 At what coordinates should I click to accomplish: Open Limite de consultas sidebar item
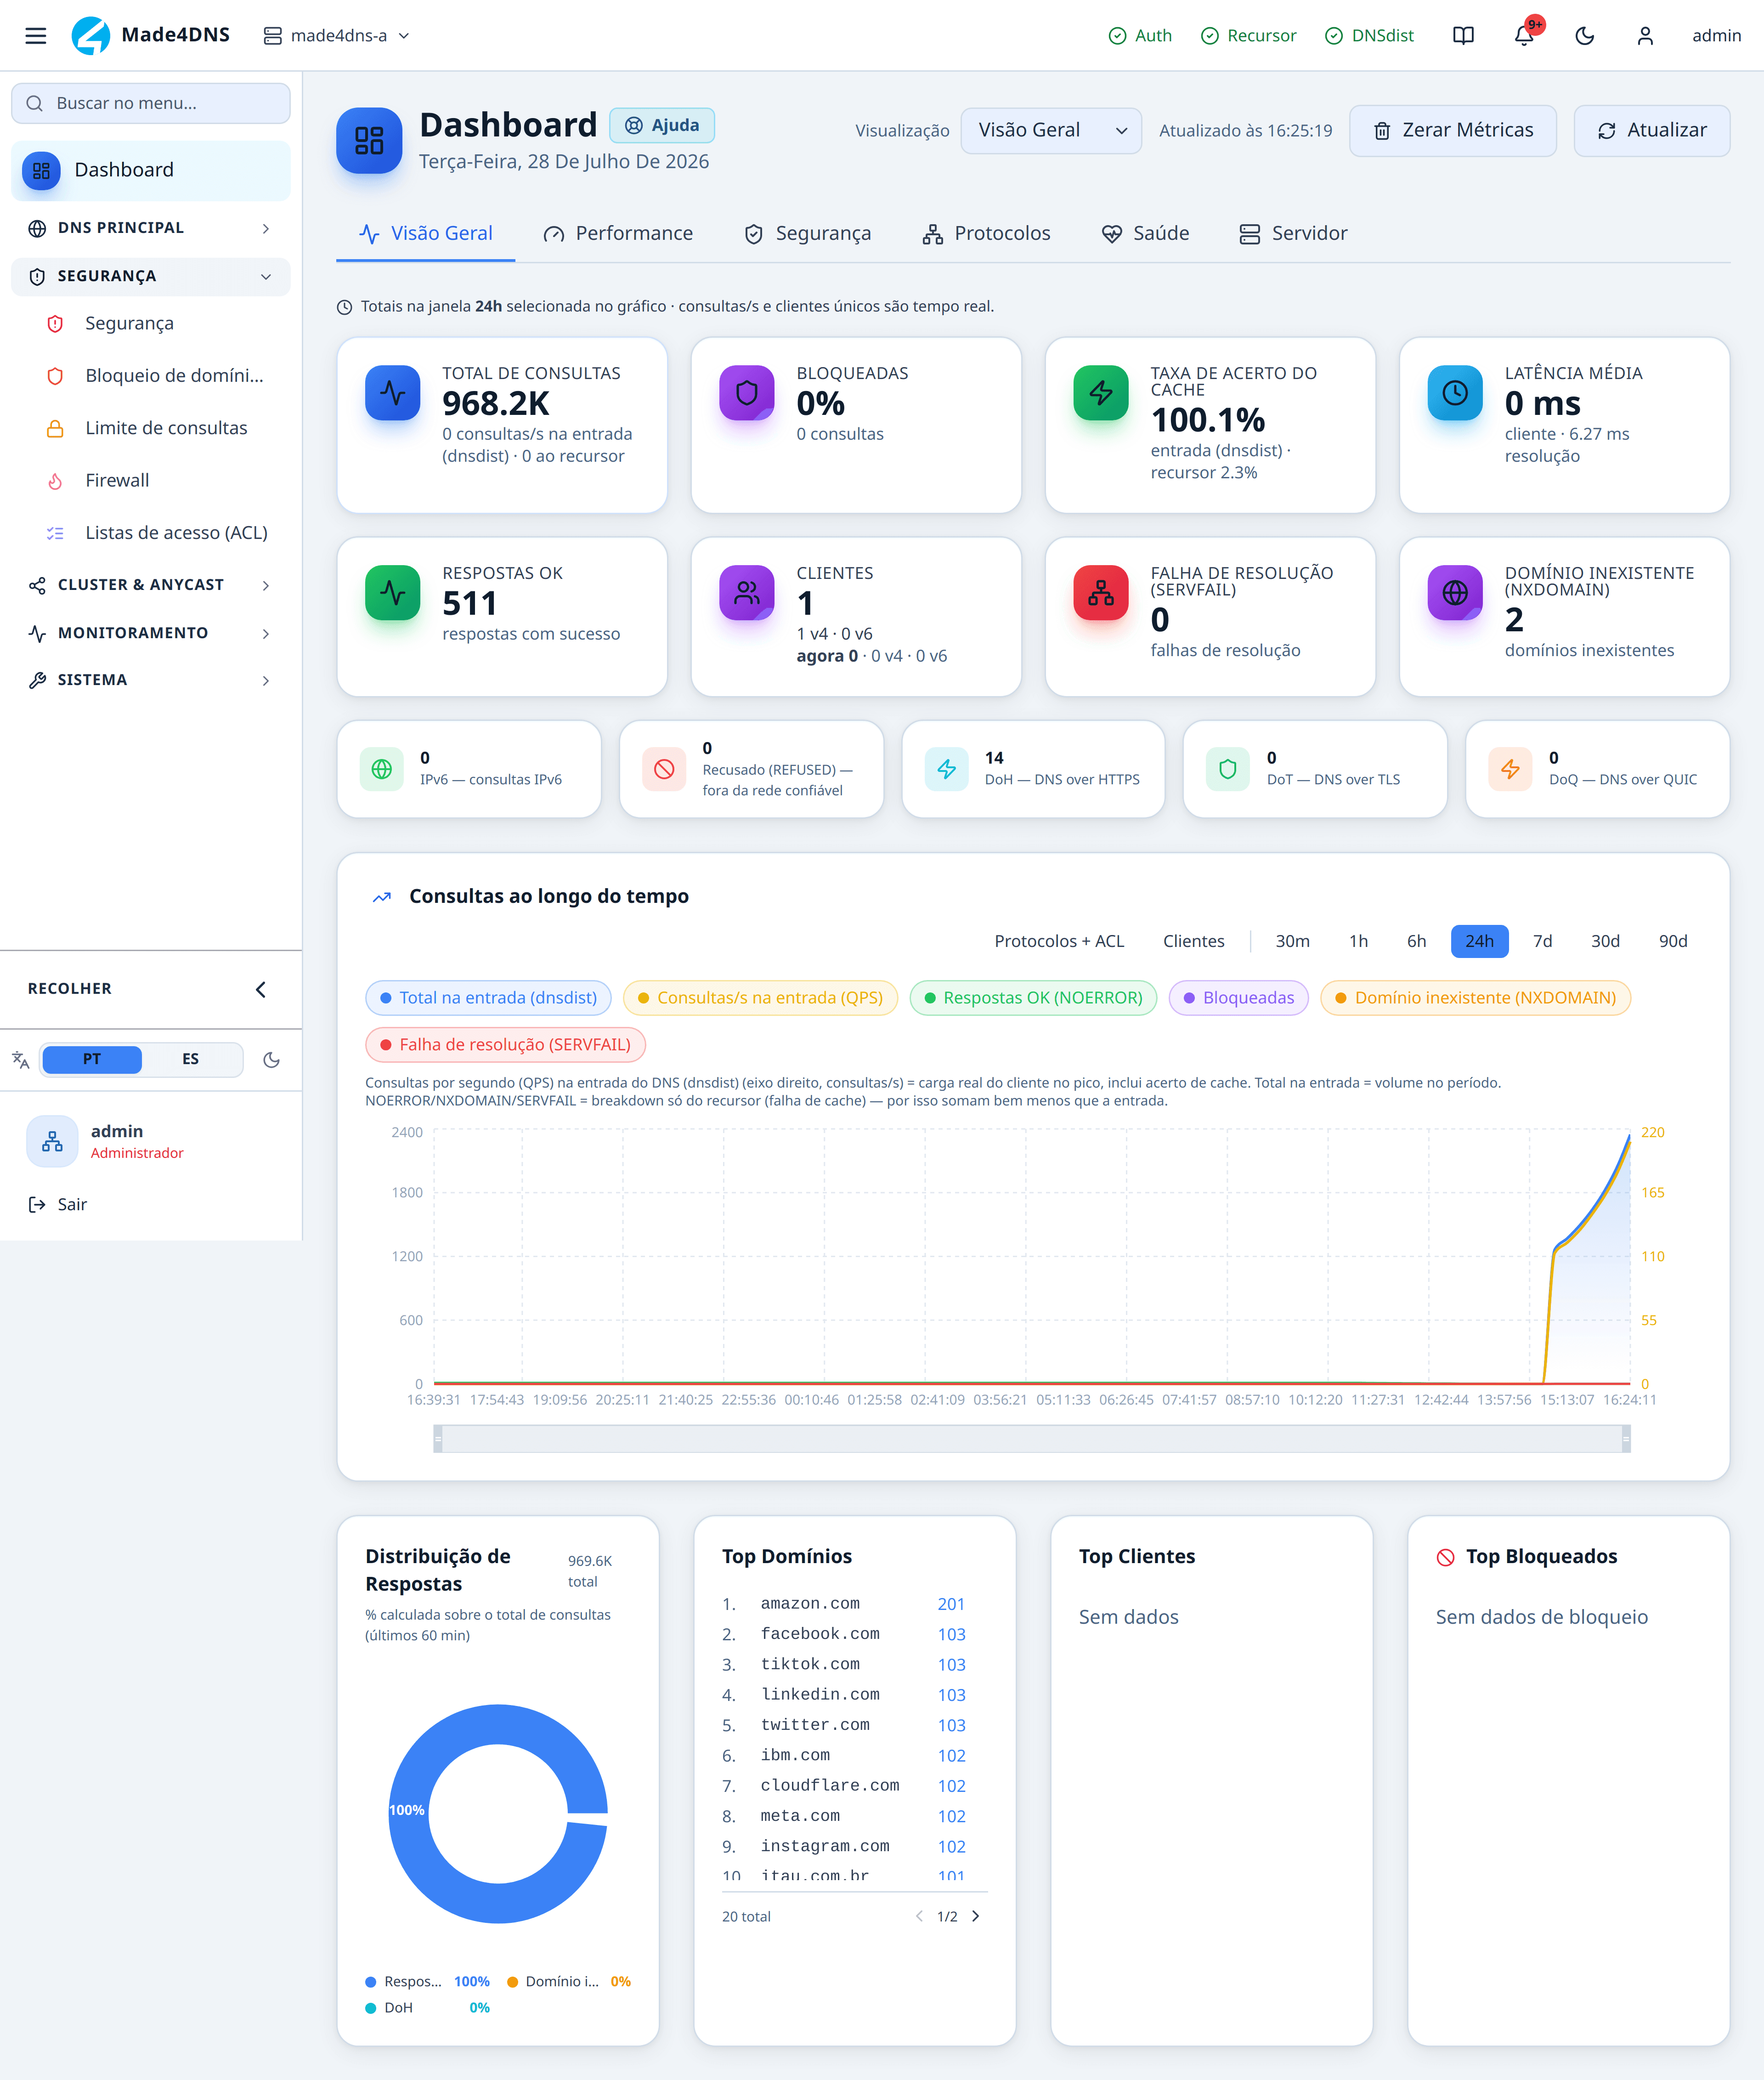(151, 428)
